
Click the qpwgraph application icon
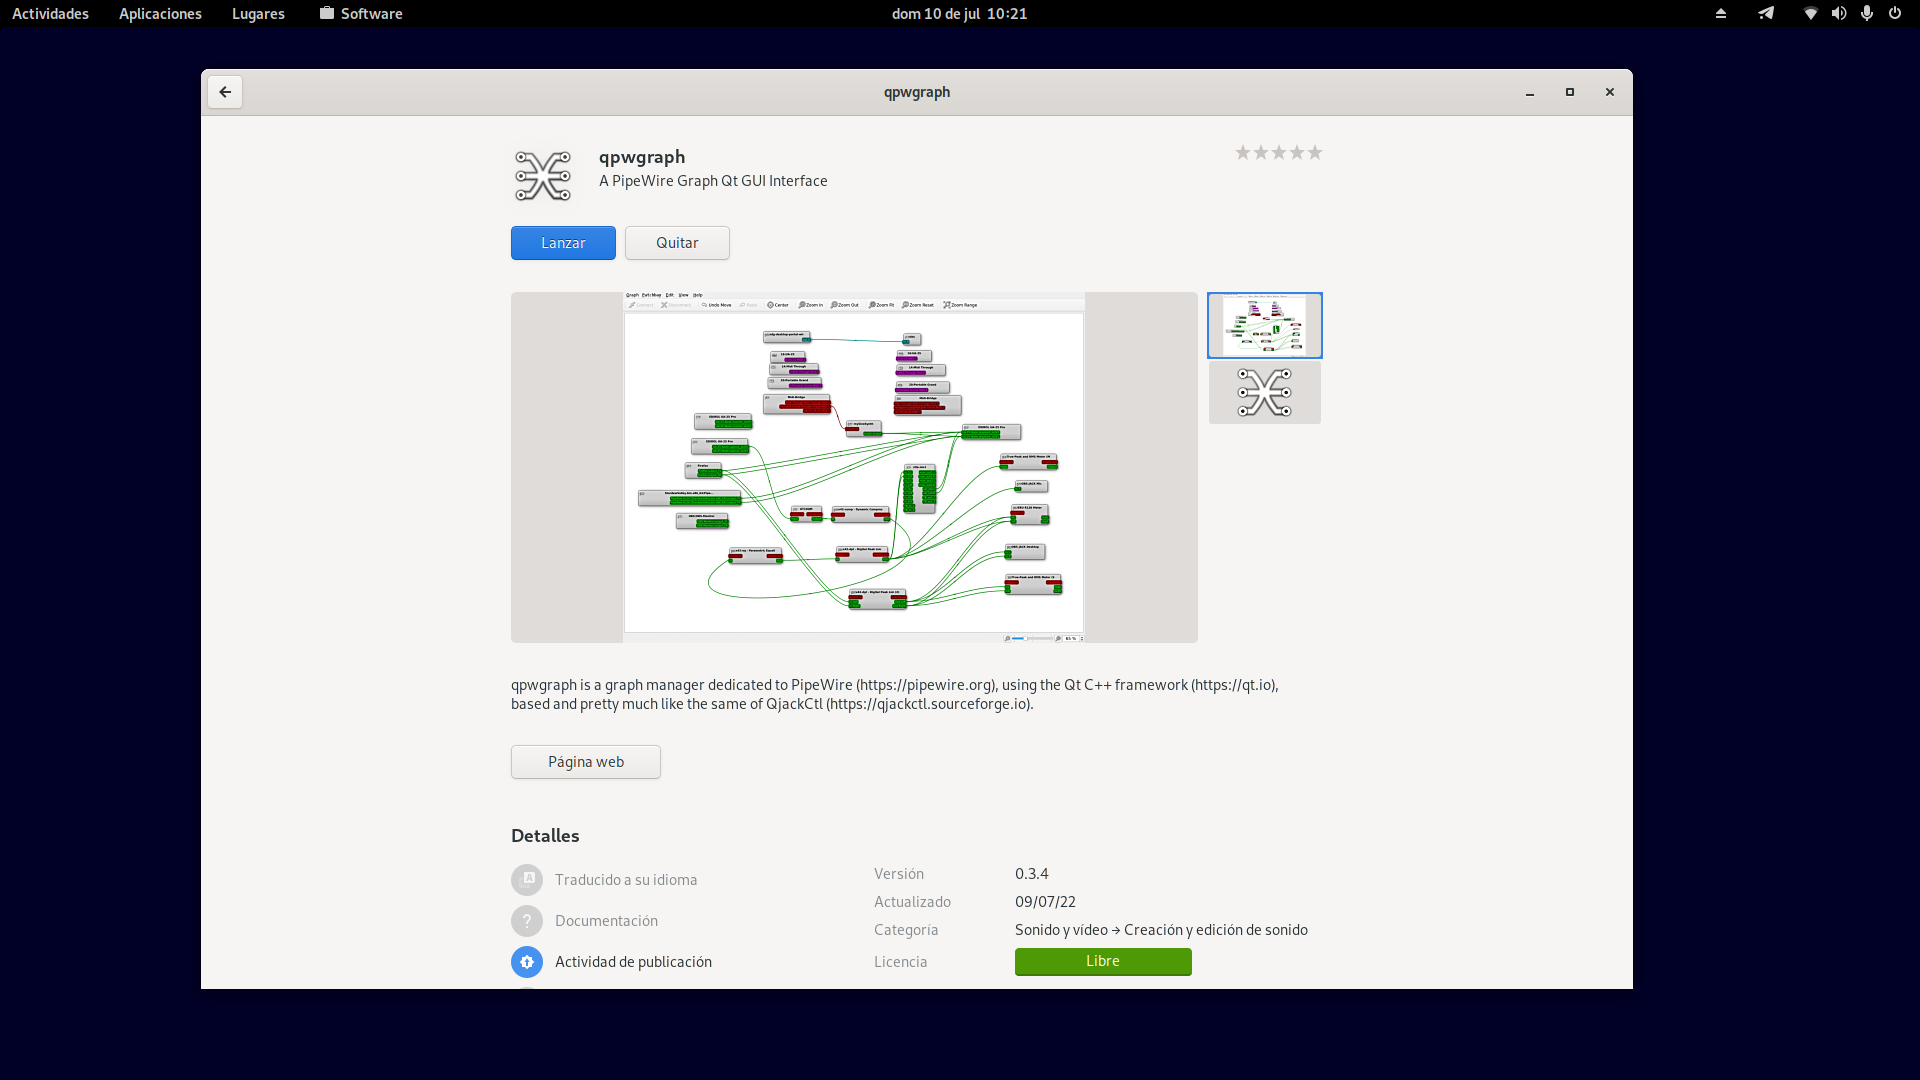click(542, 176)
